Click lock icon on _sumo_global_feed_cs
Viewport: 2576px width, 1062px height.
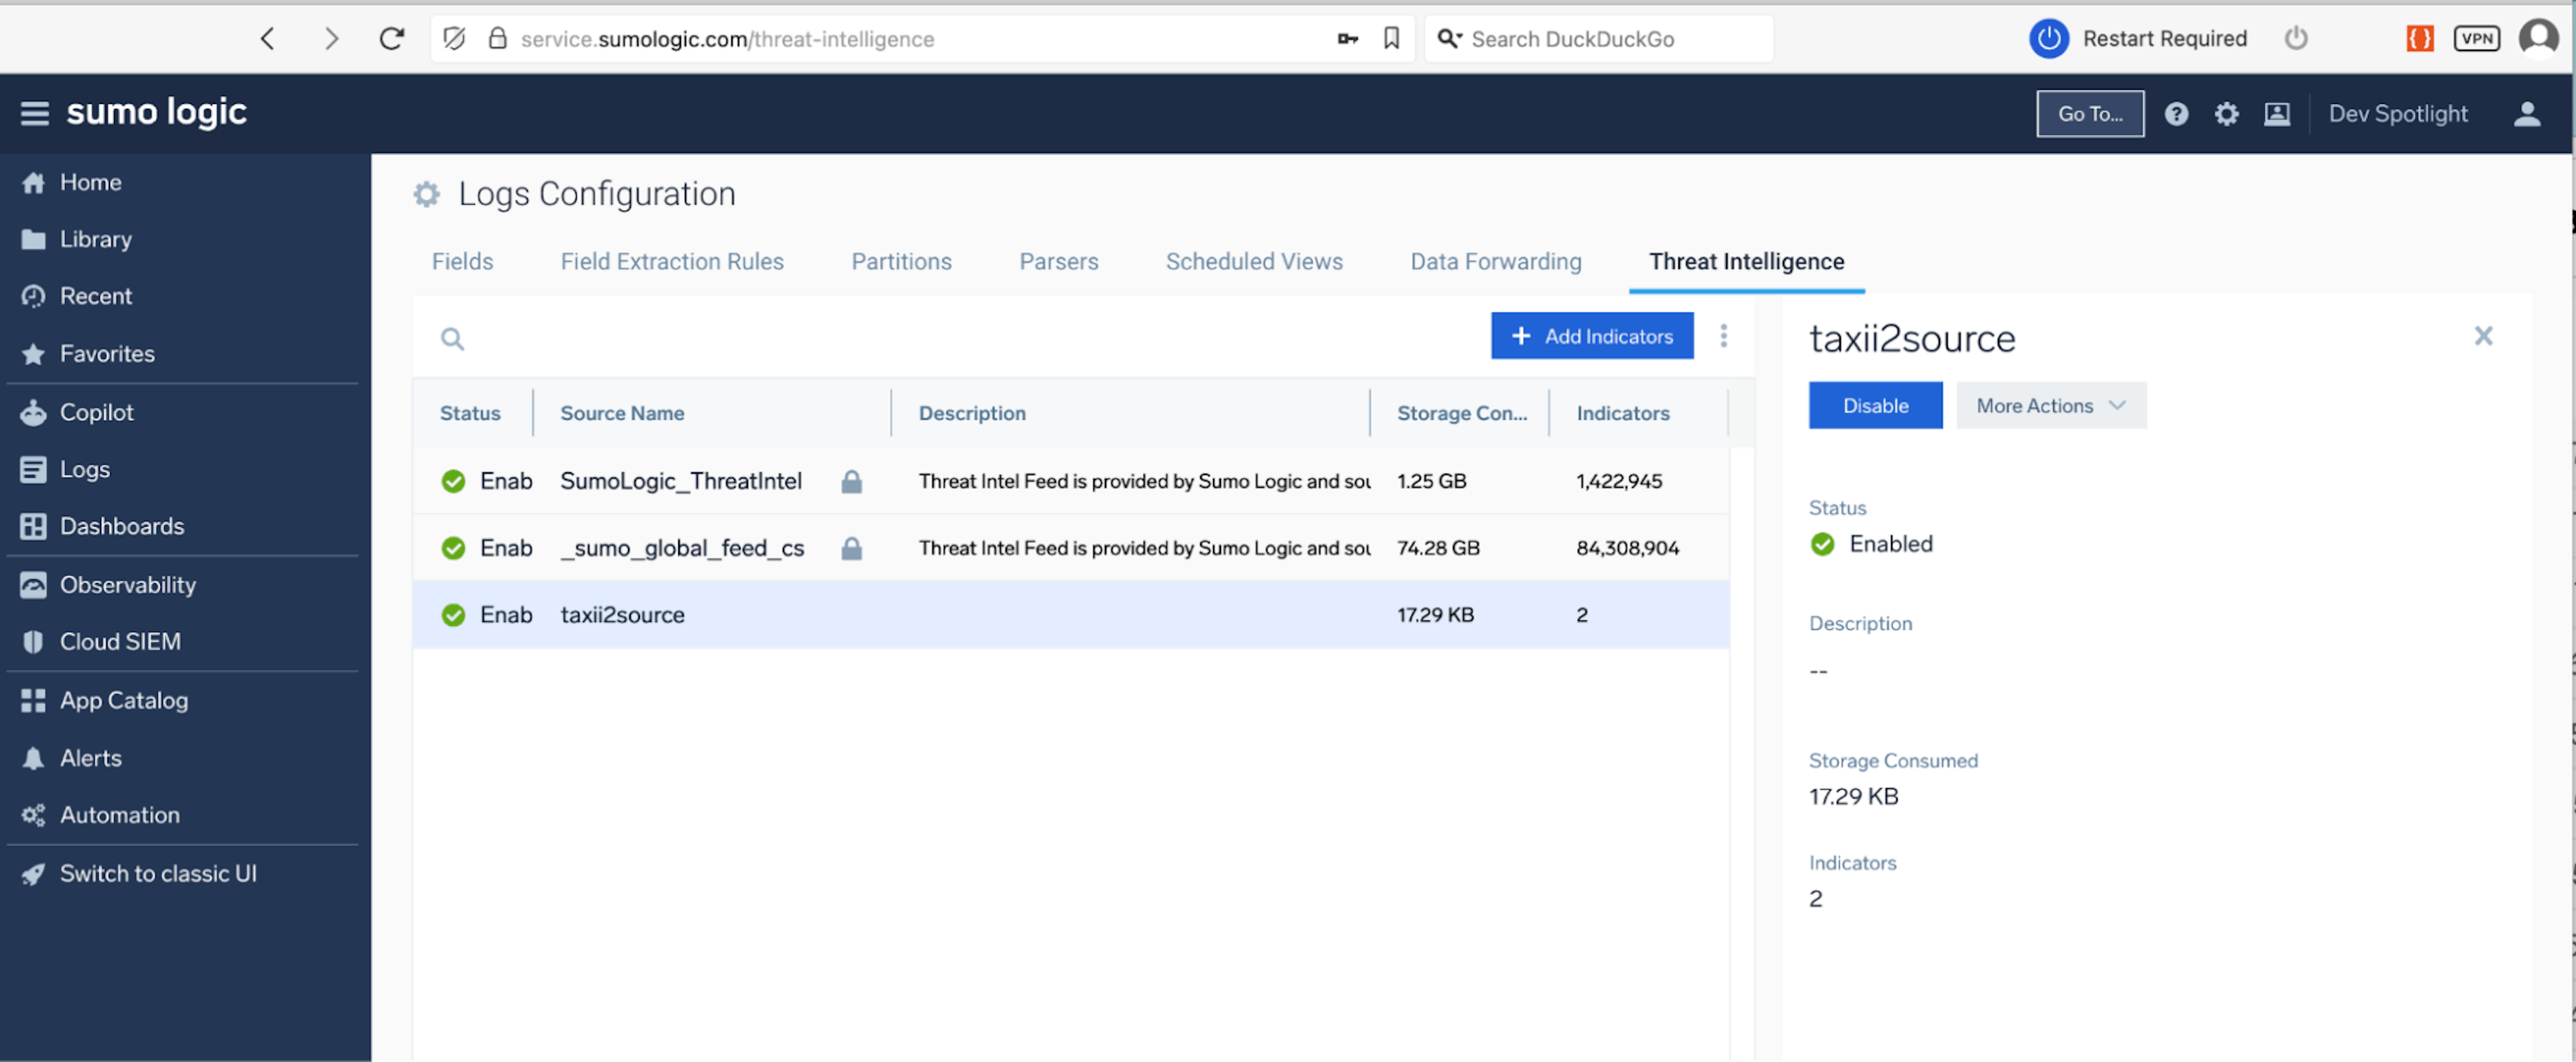click(851, 548)
